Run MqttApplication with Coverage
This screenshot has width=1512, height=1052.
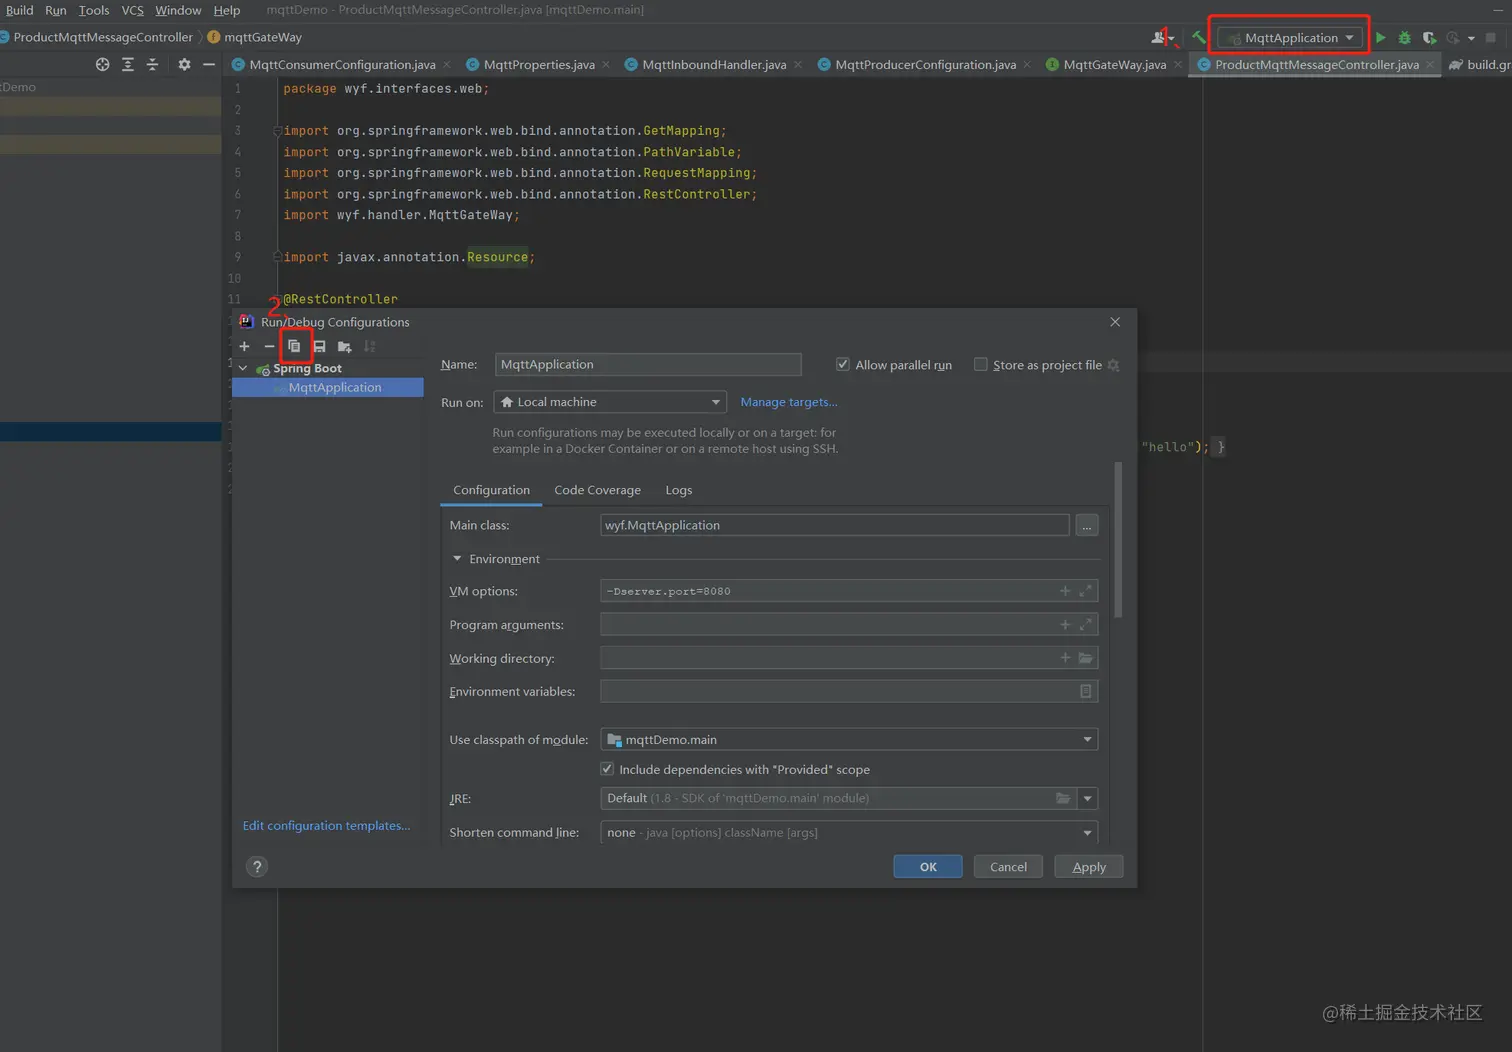click(x=1429, y=38)
